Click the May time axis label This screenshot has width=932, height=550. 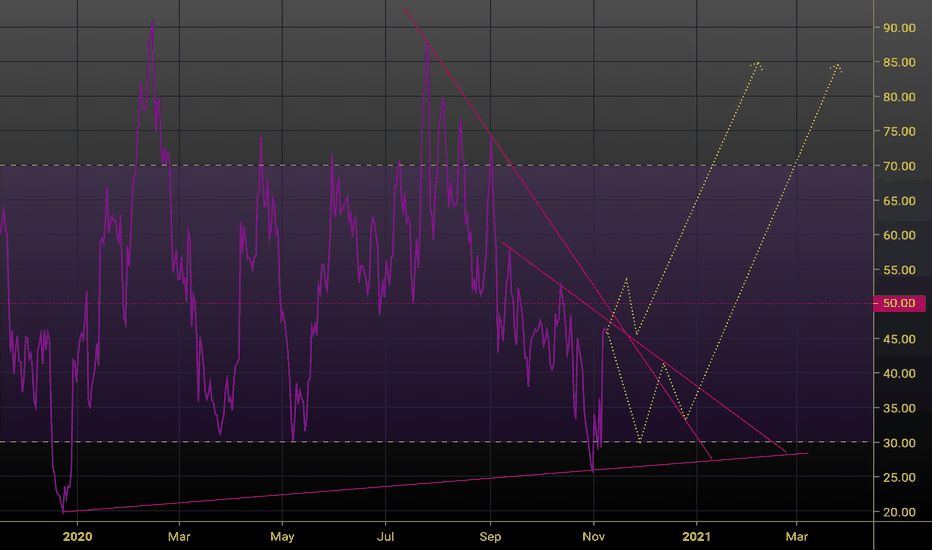pyautogui.click(x=282, y=537)
